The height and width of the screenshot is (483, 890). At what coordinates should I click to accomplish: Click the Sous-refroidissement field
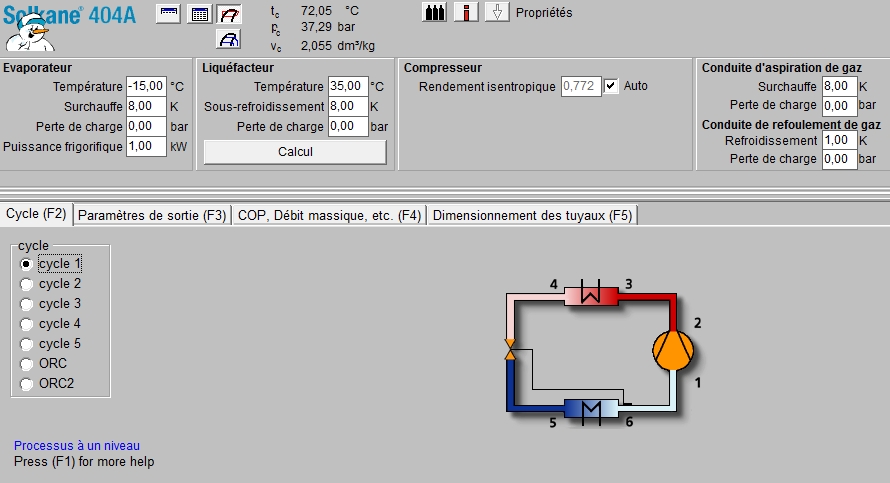point(349,106)
